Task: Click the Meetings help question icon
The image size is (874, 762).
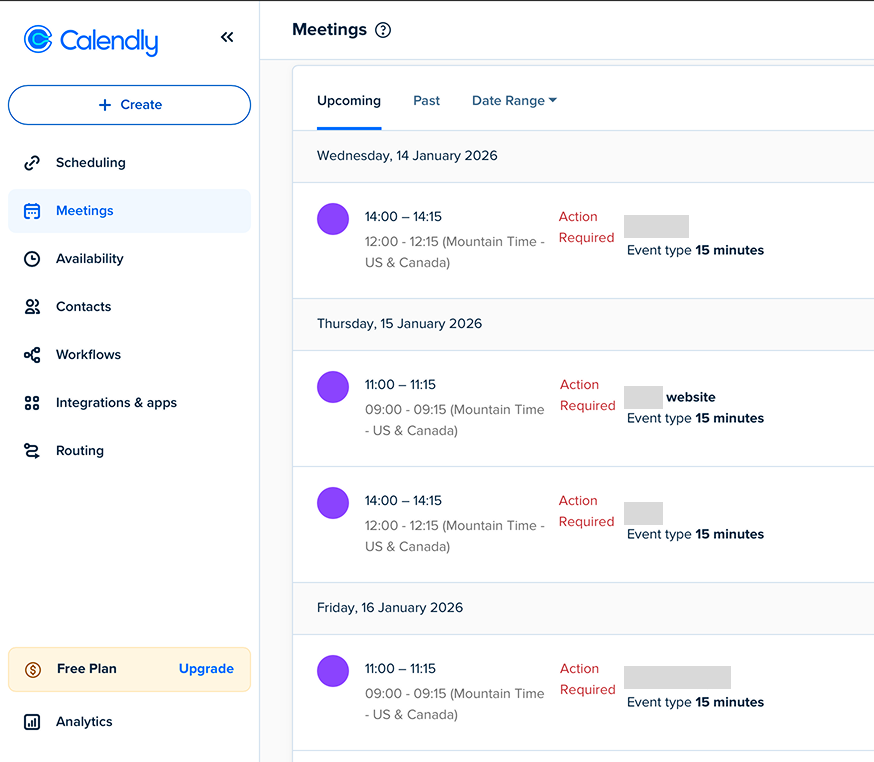Action: [383, 30]
